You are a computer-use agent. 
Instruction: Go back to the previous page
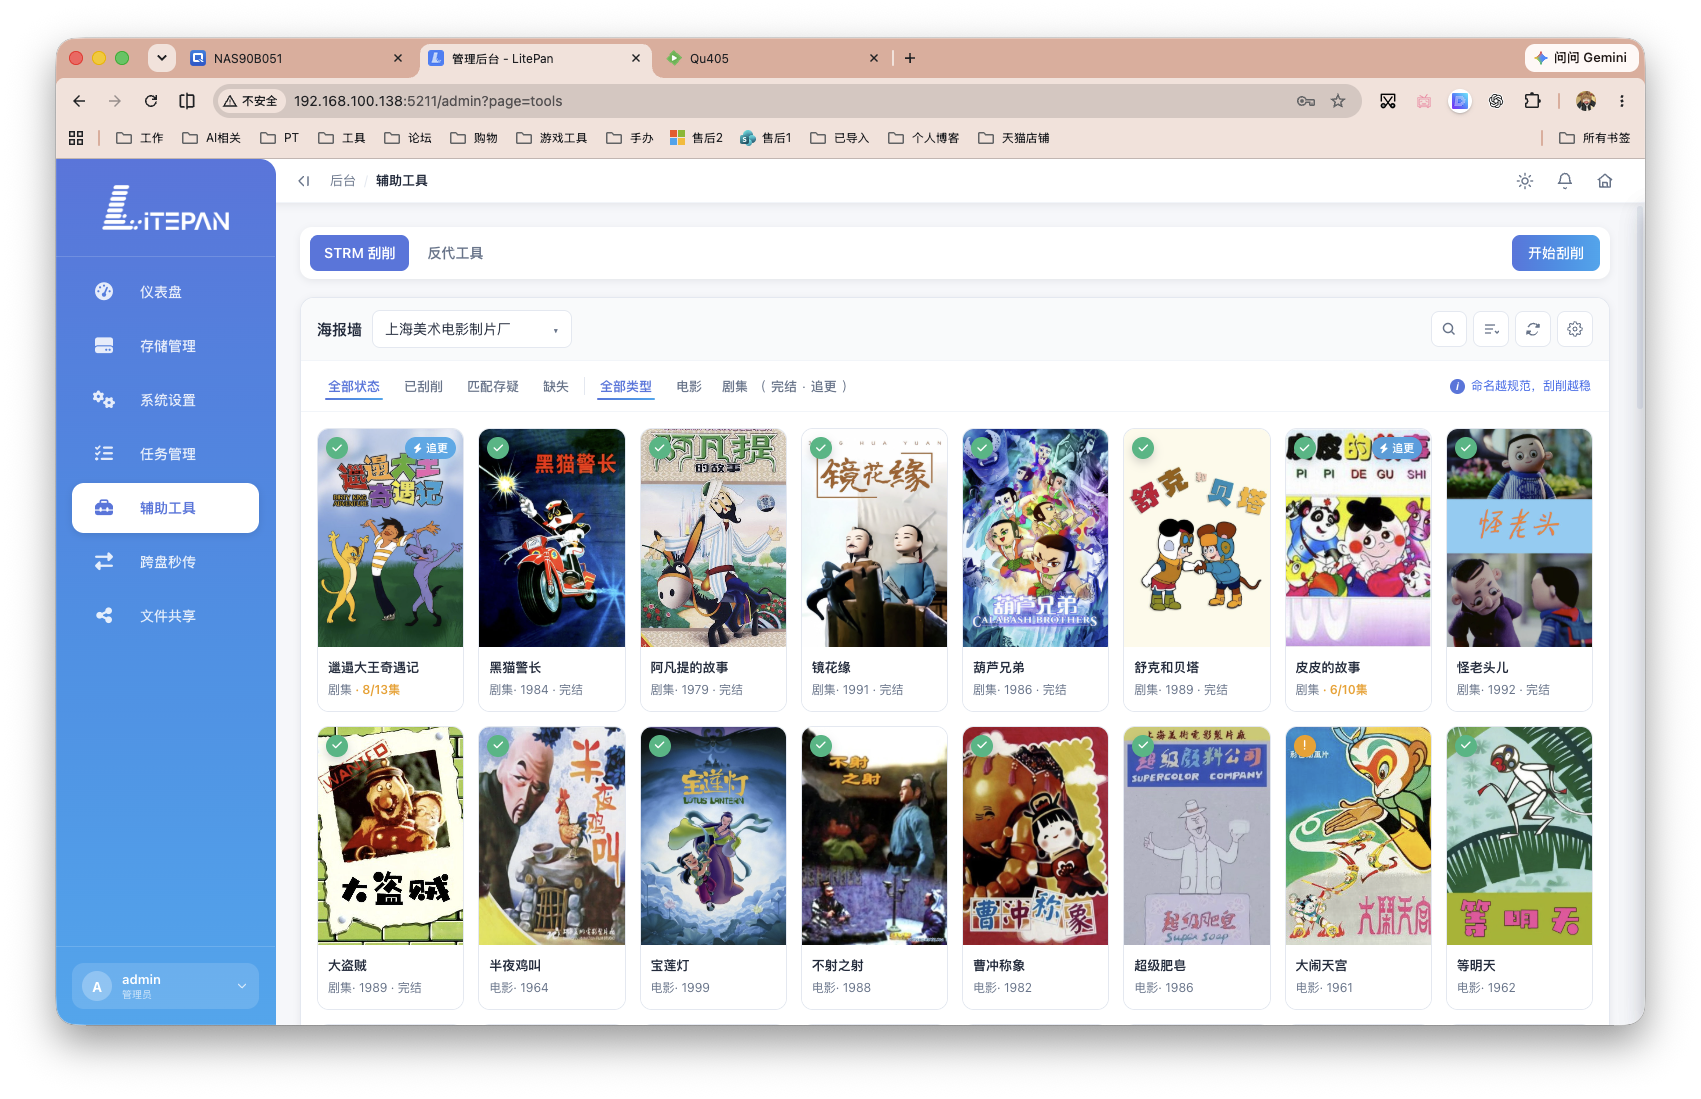click(x=79, y=101)
